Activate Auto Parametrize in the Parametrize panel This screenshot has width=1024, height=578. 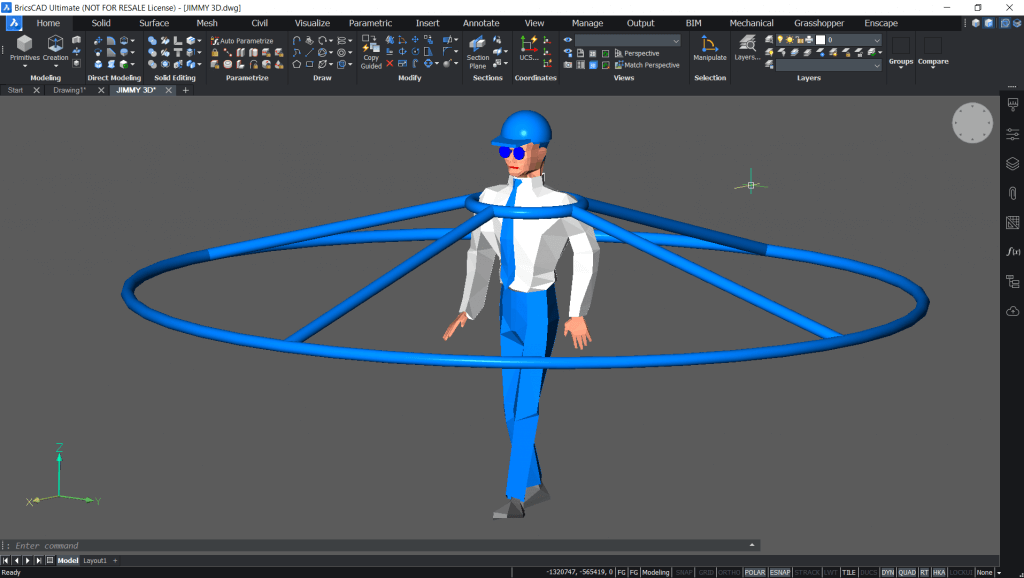click(240, 40)
